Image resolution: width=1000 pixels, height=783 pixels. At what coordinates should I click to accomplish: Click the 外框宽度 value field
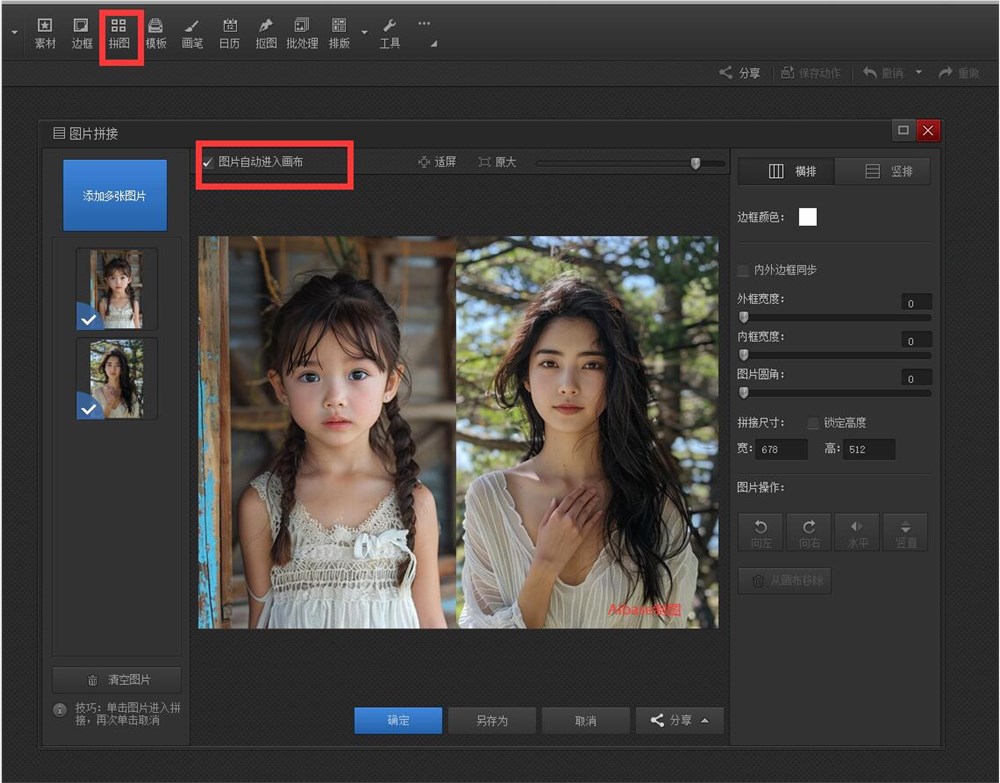coord(916,302)
